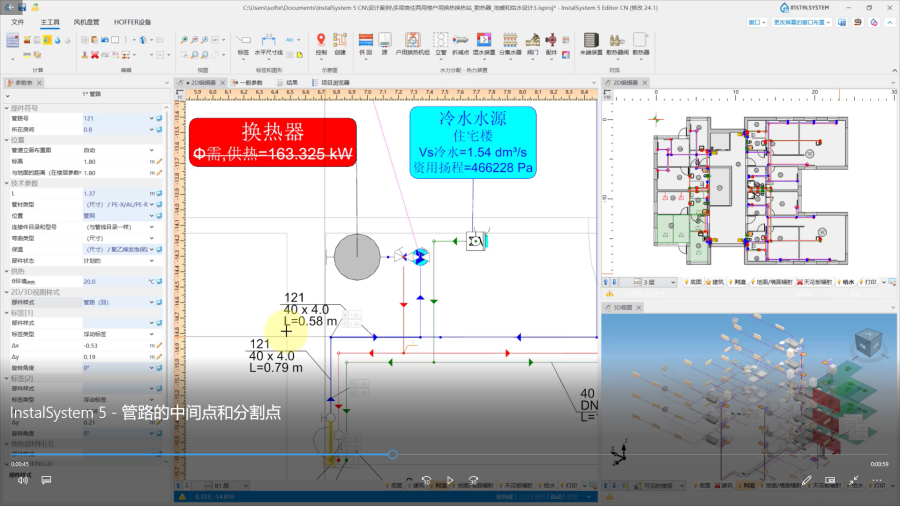Switch to the 结果 tab
The image size is (900, 506).
coord(288,83)
